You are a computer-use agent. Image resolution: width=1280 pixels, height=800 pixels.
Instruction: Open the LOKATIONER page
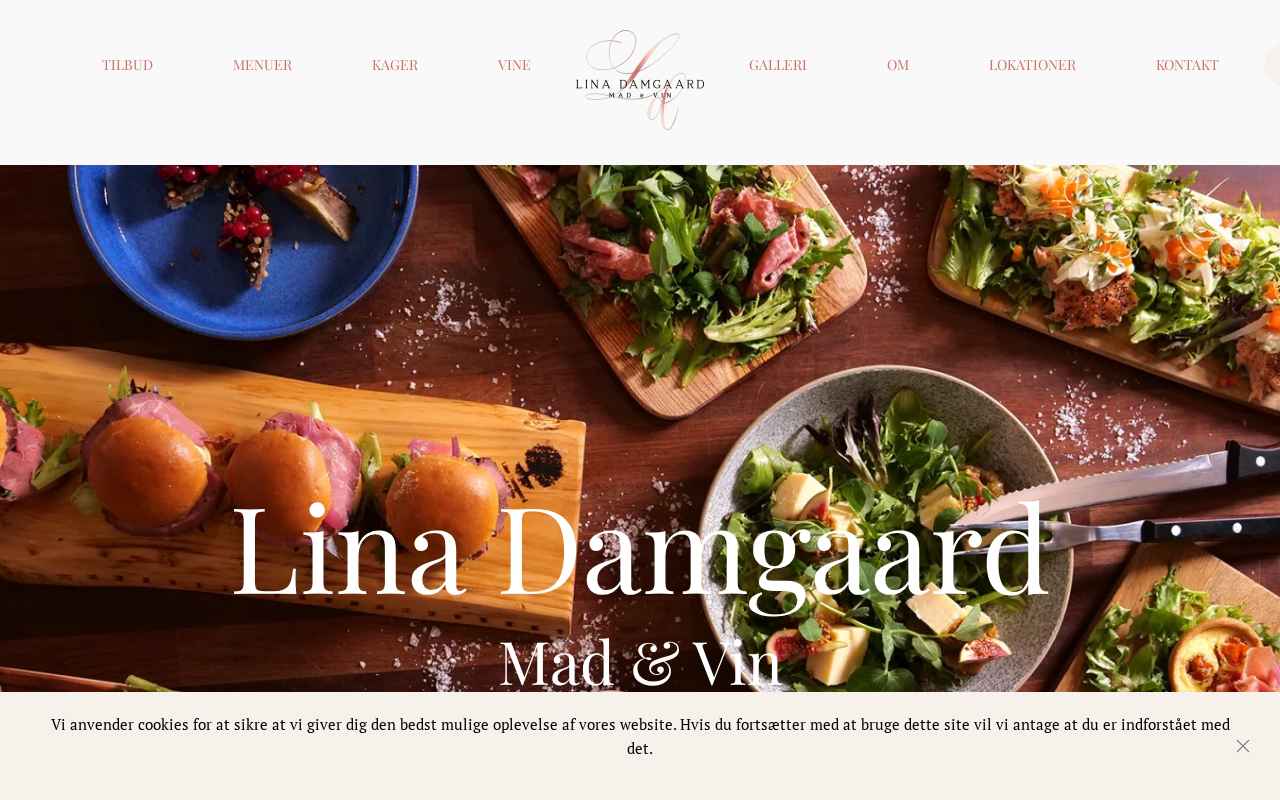click(1032, 65)
